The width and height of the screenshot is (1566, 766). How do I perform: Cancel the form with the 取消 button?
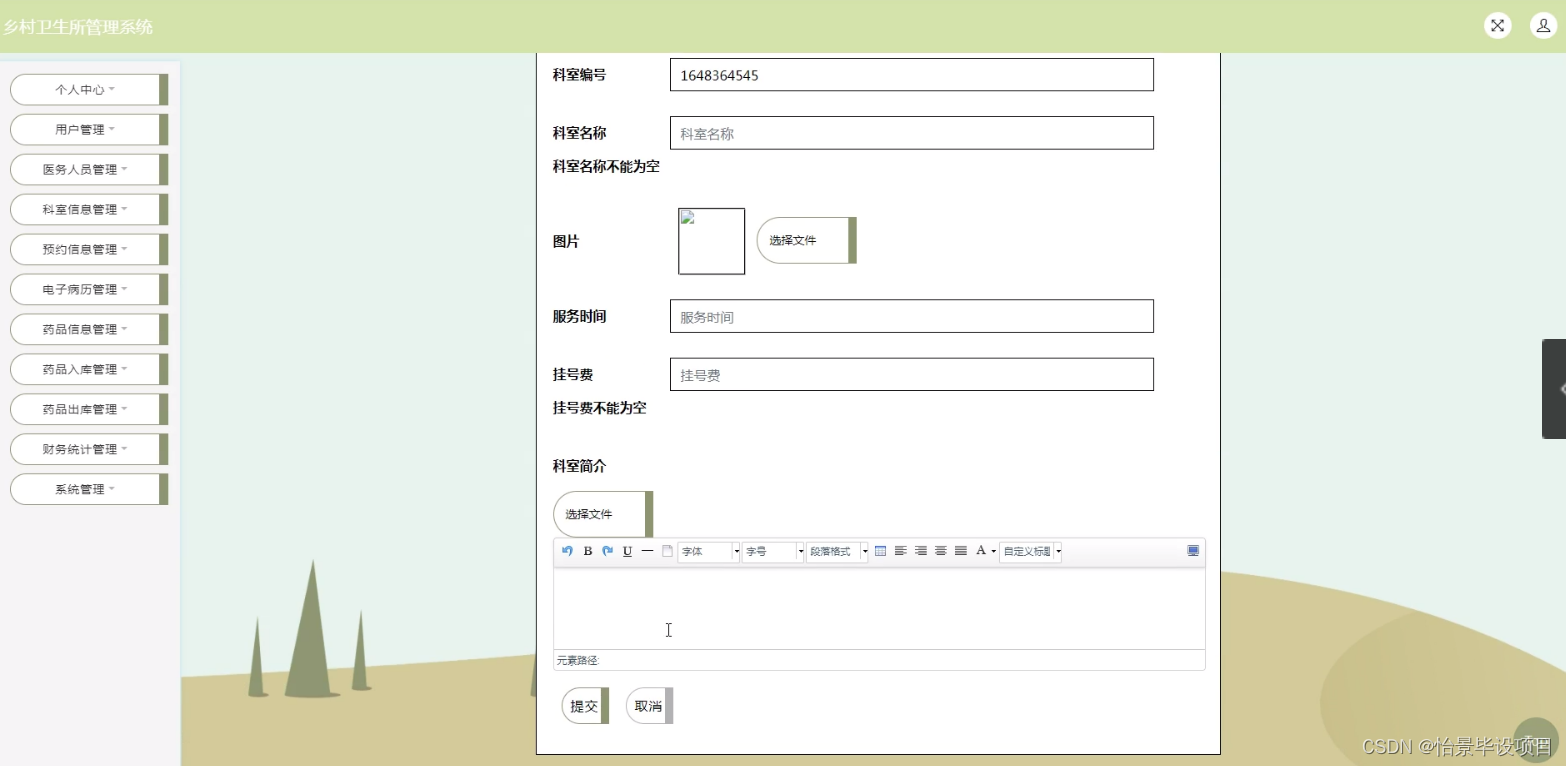pyautogui.click(x=646, y=705)
